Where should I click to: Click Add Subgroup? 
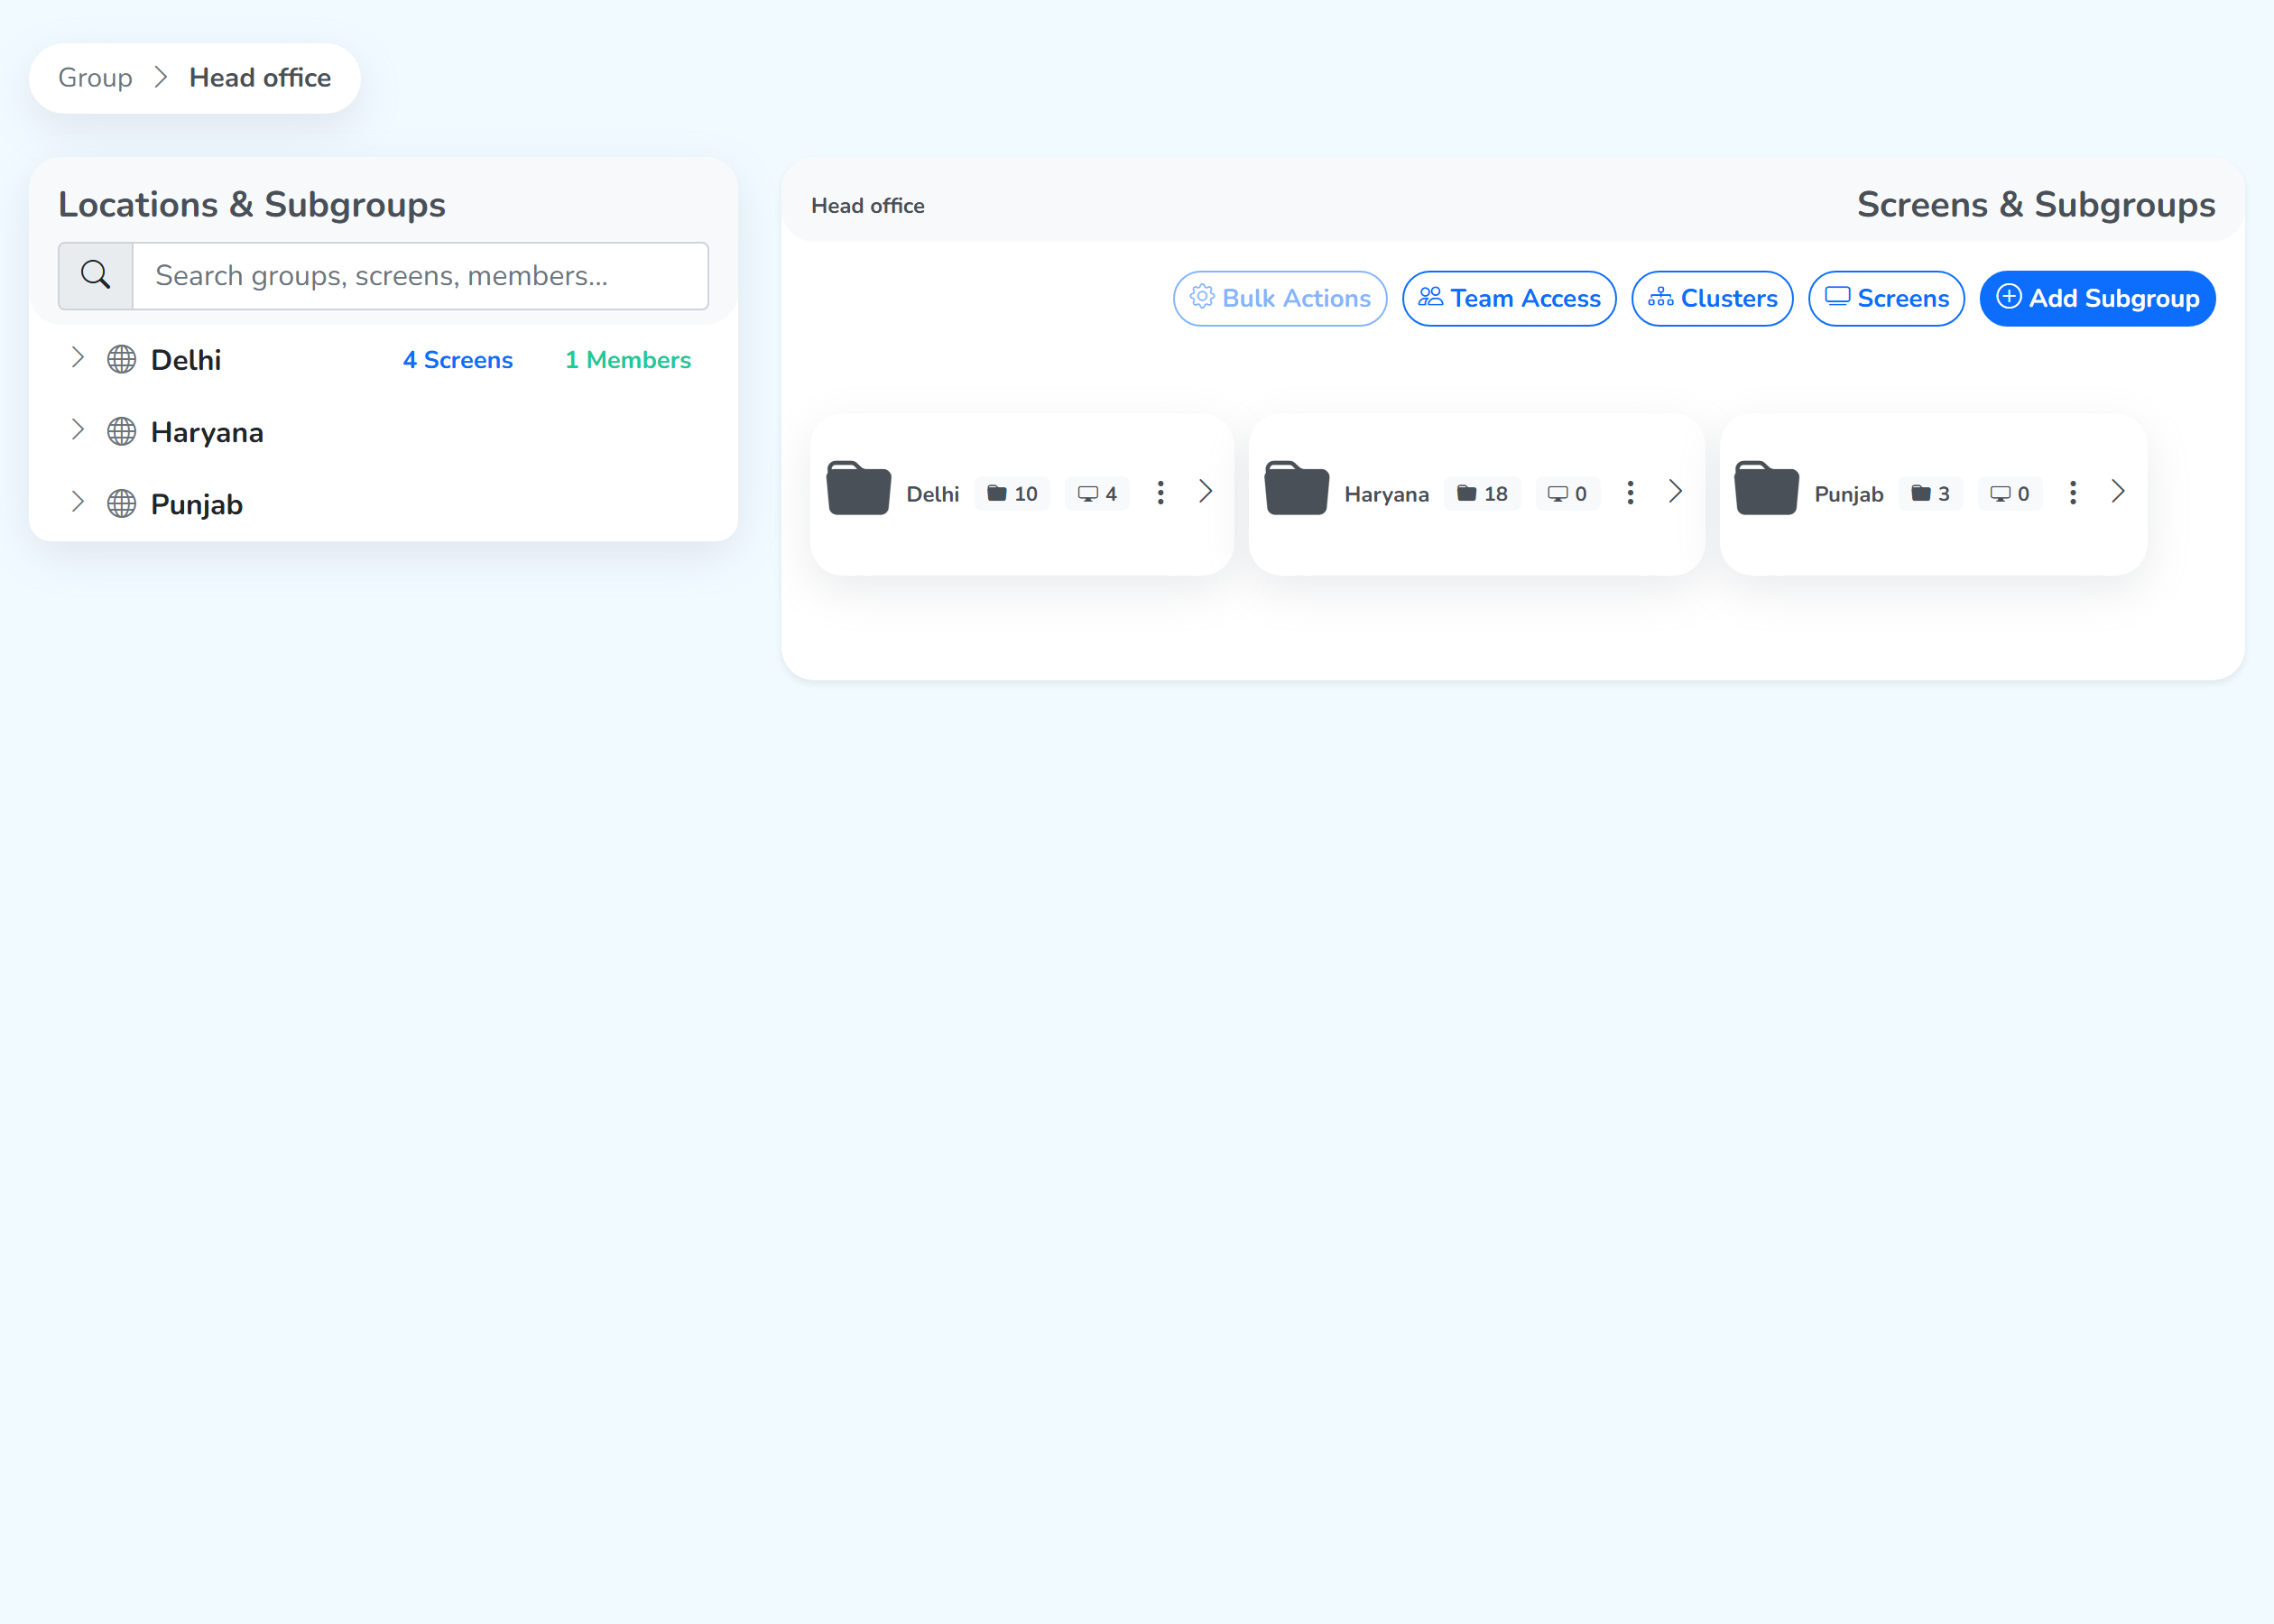[x=2097, y=298]
